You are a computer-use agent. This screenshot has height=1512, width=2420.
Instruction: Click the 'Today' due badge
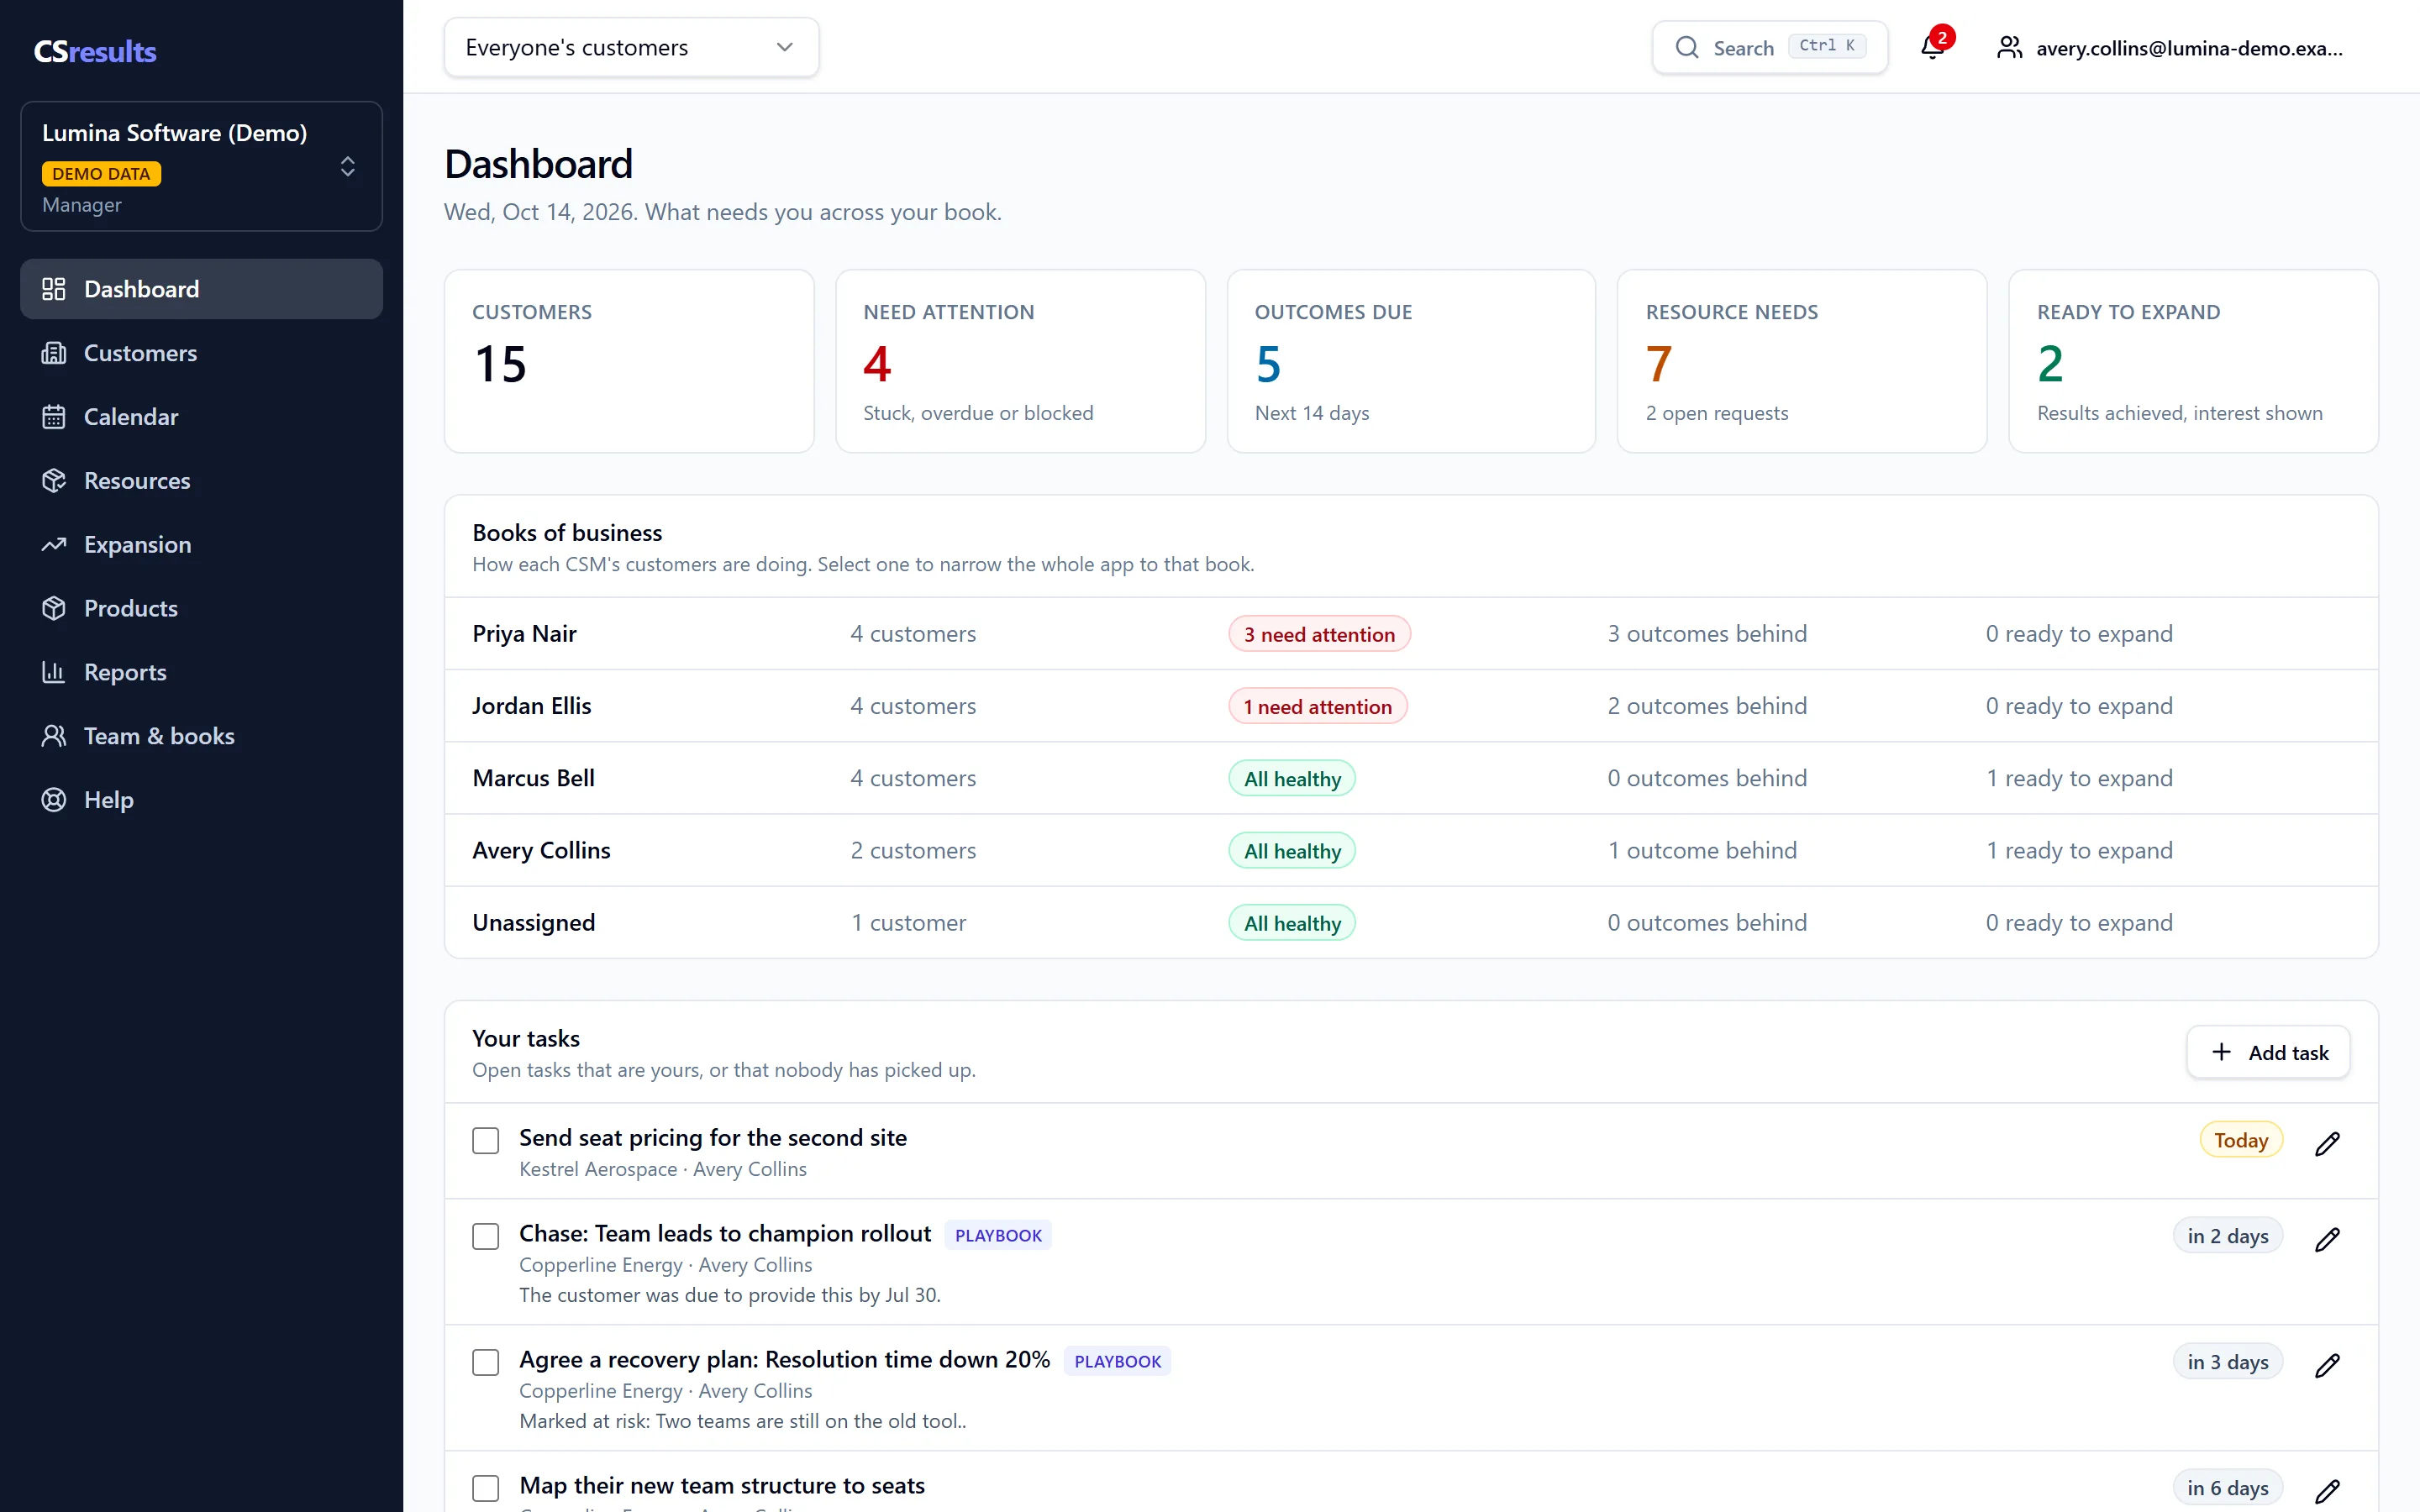(x=2241, y=1140)
